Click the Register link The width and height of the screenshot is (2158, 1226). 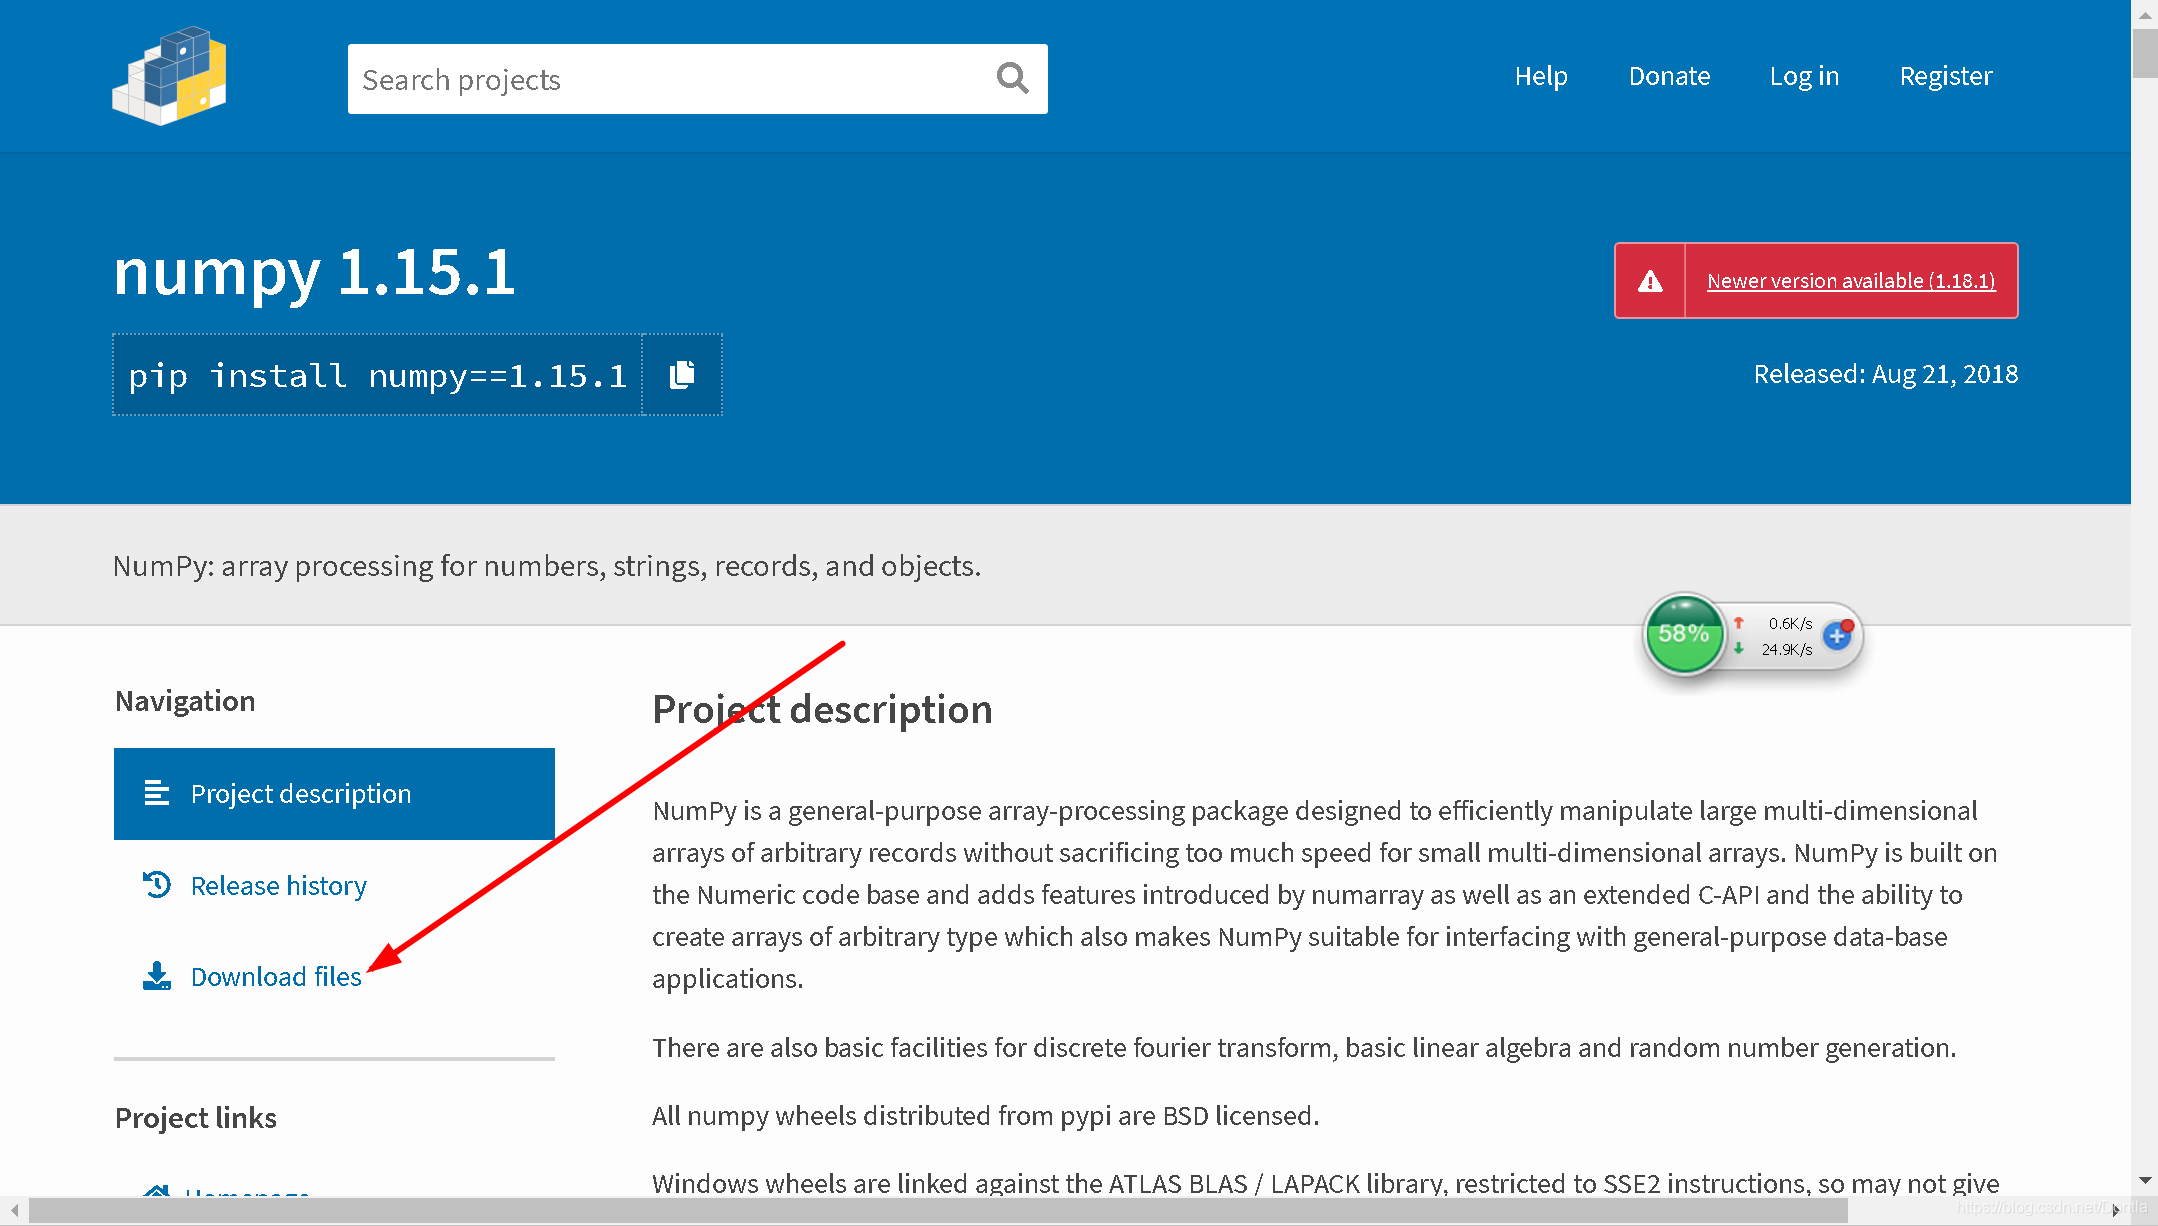1945,76
